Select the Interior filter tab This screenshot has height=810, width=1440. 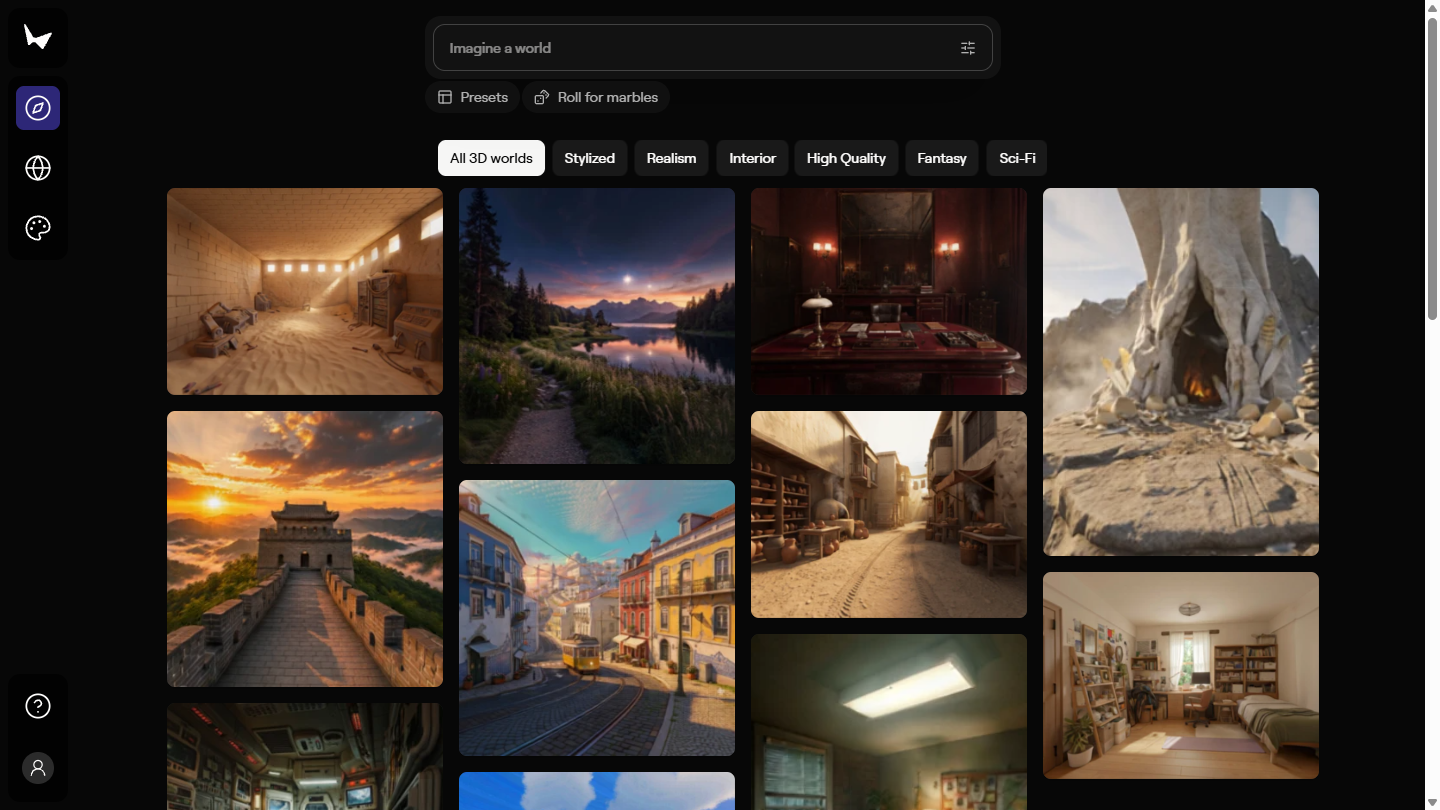[x=753, y=158]
